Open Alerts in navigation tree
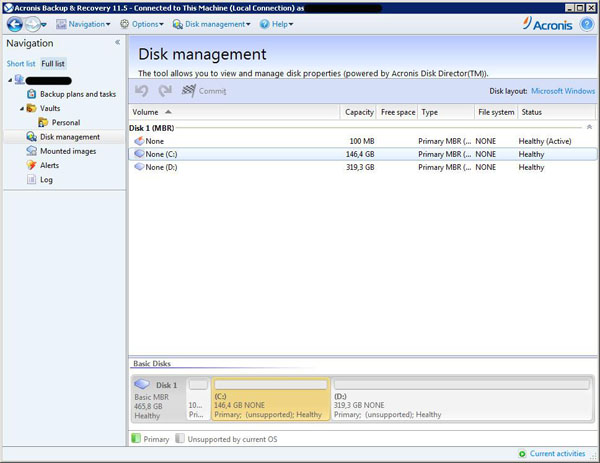 coord(49,165)
